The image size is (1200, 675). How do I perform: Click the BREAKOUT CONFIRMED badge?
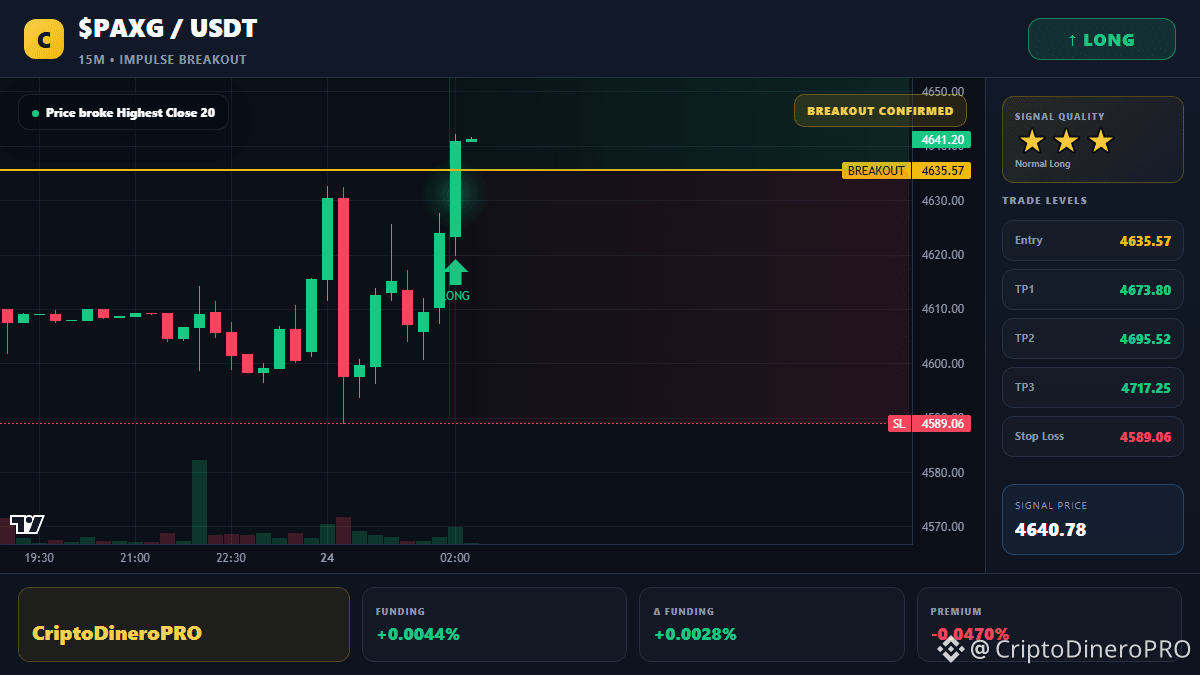880,111
